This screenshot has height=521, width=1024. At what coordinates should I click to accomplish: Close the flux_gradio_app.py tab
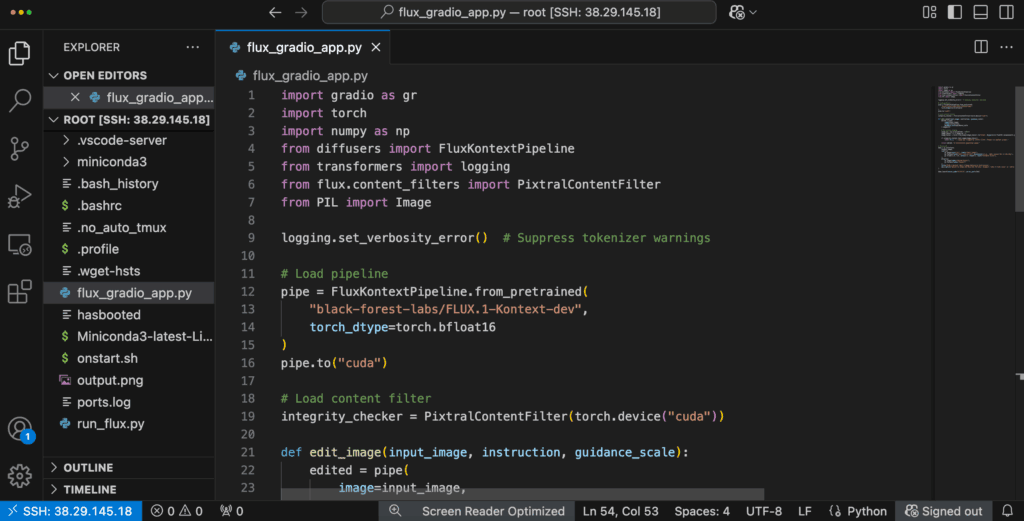click(376, 47)
